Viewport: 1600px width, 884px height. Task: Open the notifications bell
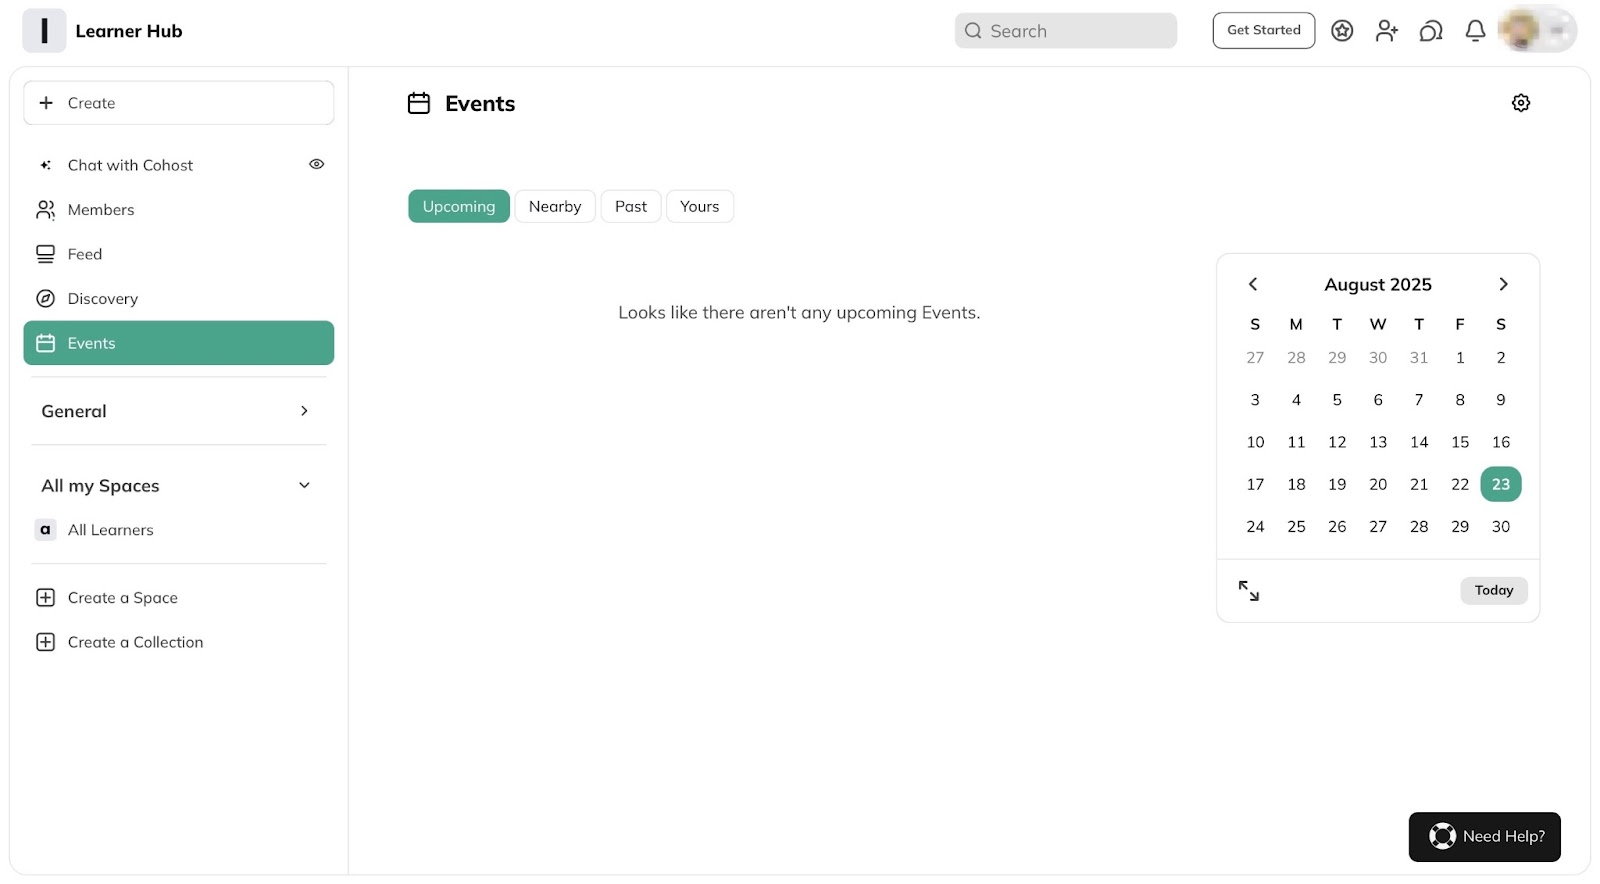[1475, 31]
